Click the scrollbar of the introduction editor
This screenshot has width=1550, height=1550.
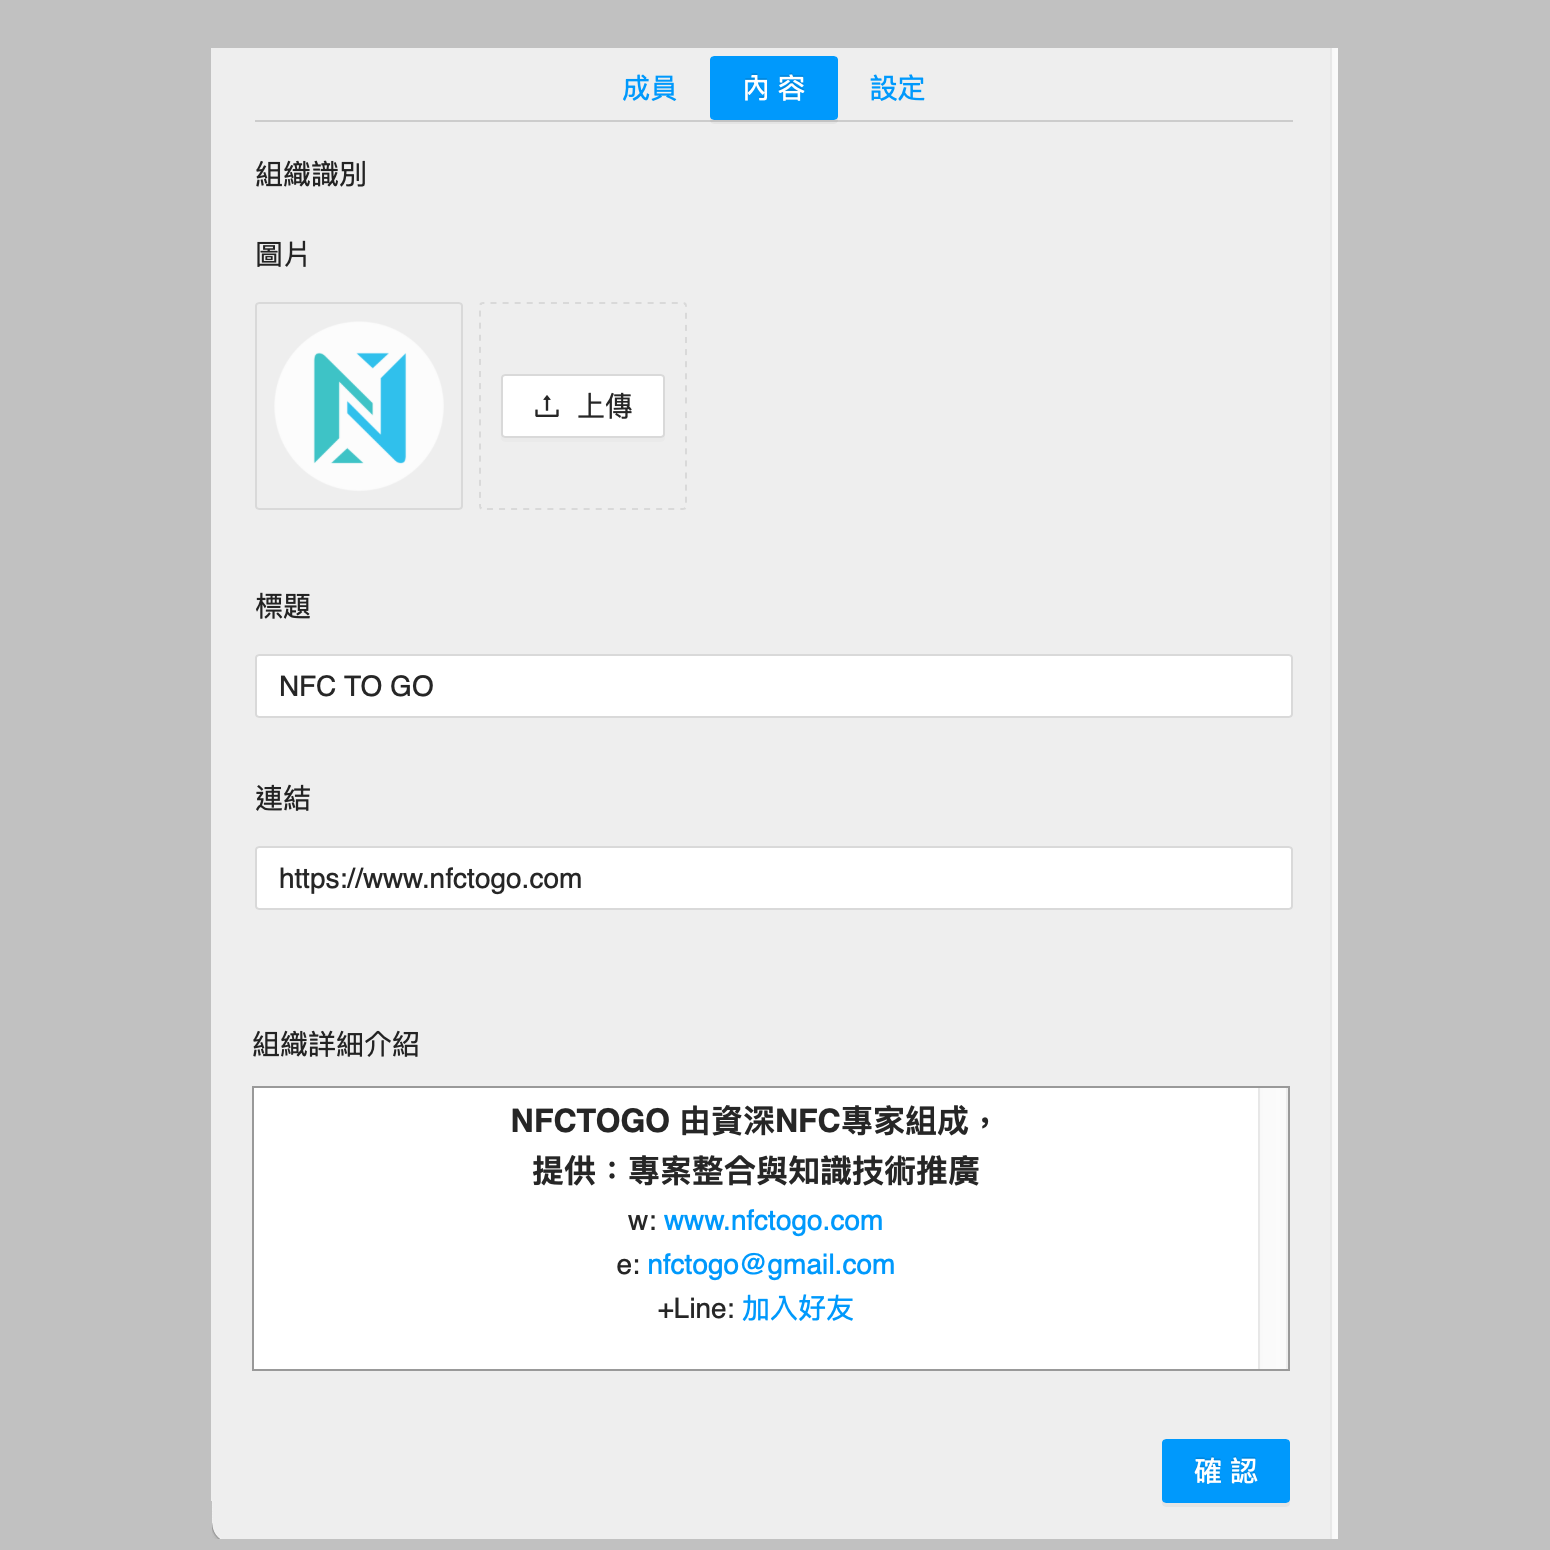point(1273,1228)
